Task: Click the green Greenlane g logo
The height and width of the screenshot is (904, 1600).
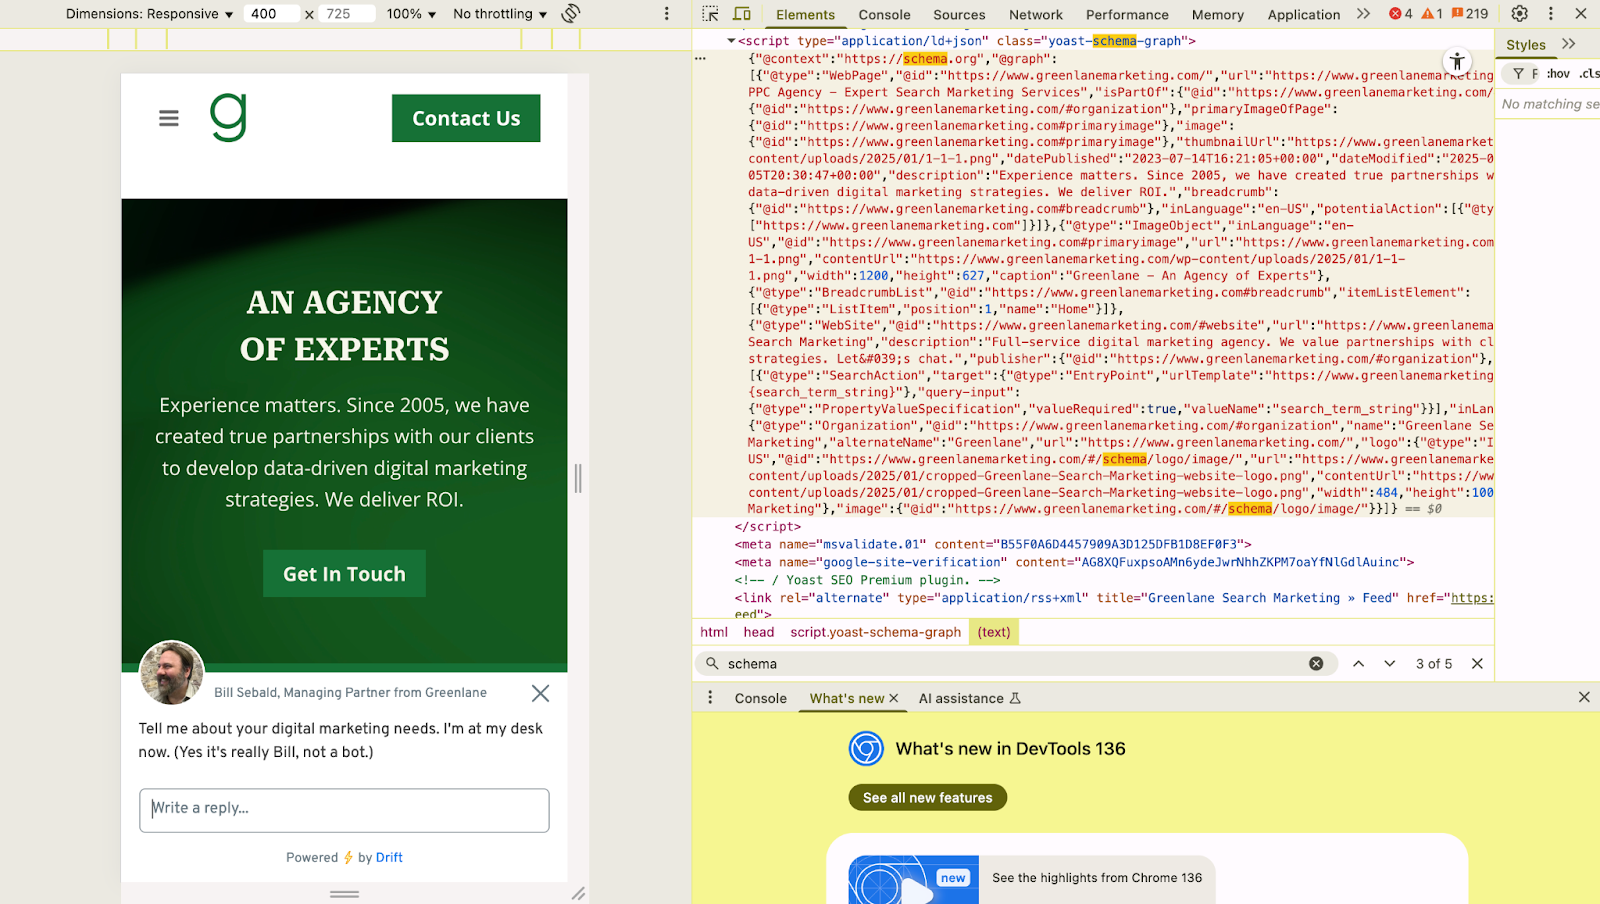Action: (x=228, y=117)
